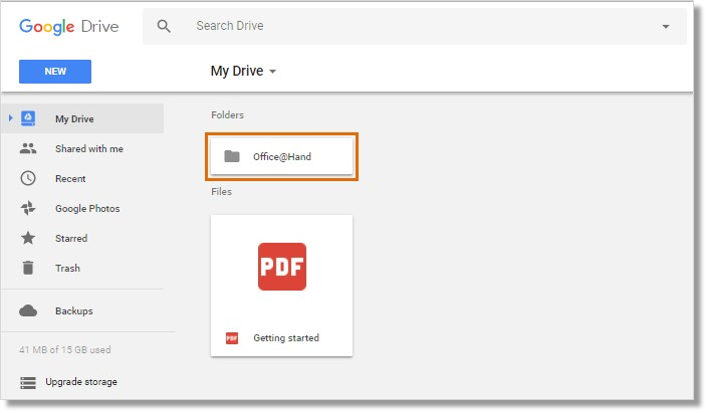Viewport: 708px width, 413px height.
Task: Click the Upgrade storage link
Action: [81, 382]
